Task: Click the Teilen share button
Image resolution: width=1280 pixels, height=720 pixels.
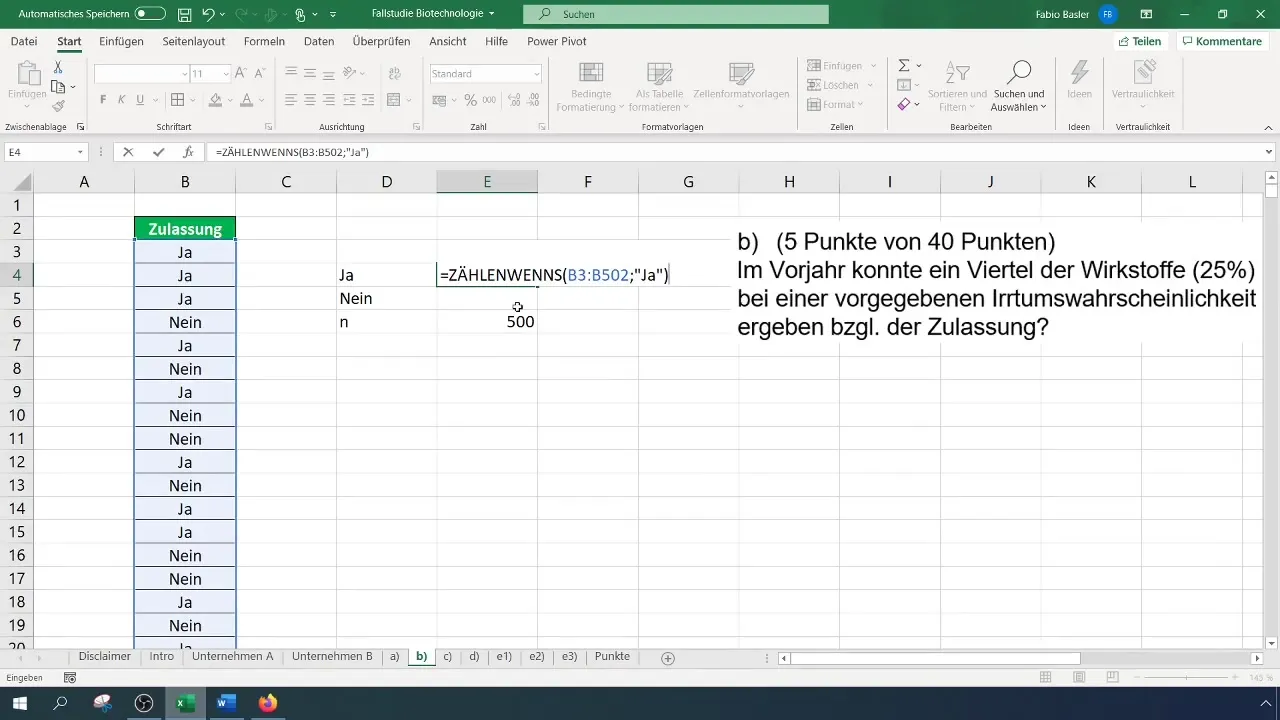Action: pos(1140,41)
